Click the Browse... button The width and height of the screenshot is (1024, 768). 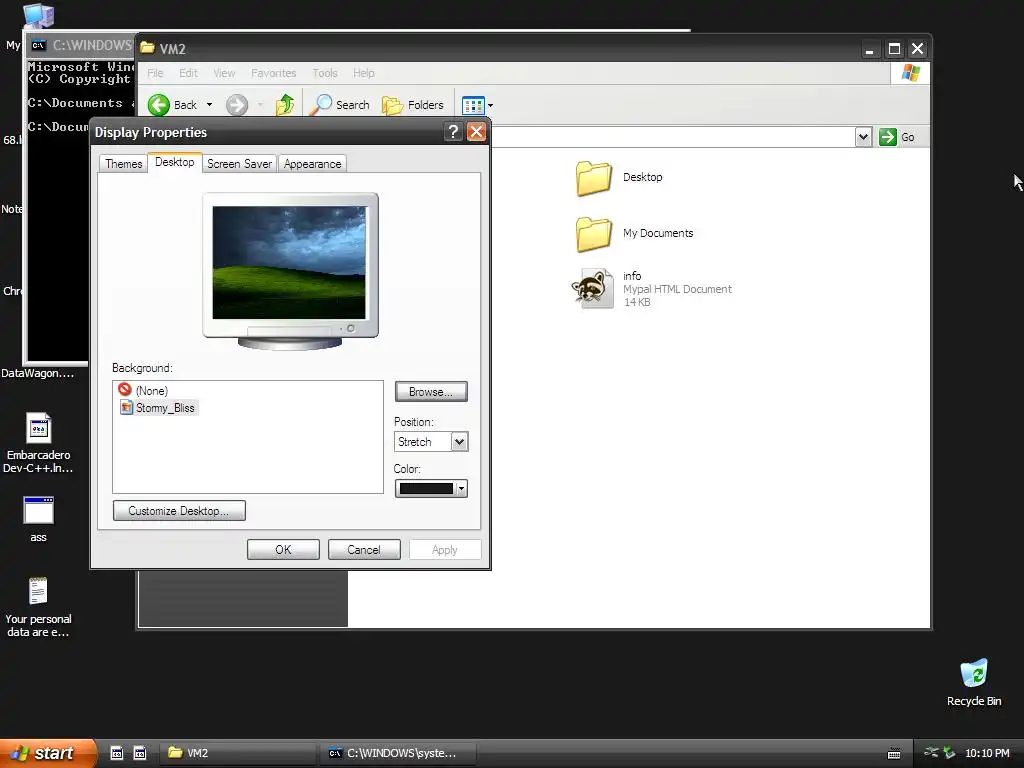(x=431, y=392)
